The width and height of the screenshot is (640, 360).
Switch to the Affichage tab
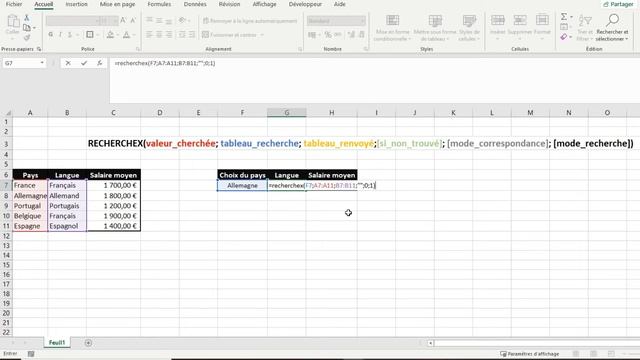(264, 4)
